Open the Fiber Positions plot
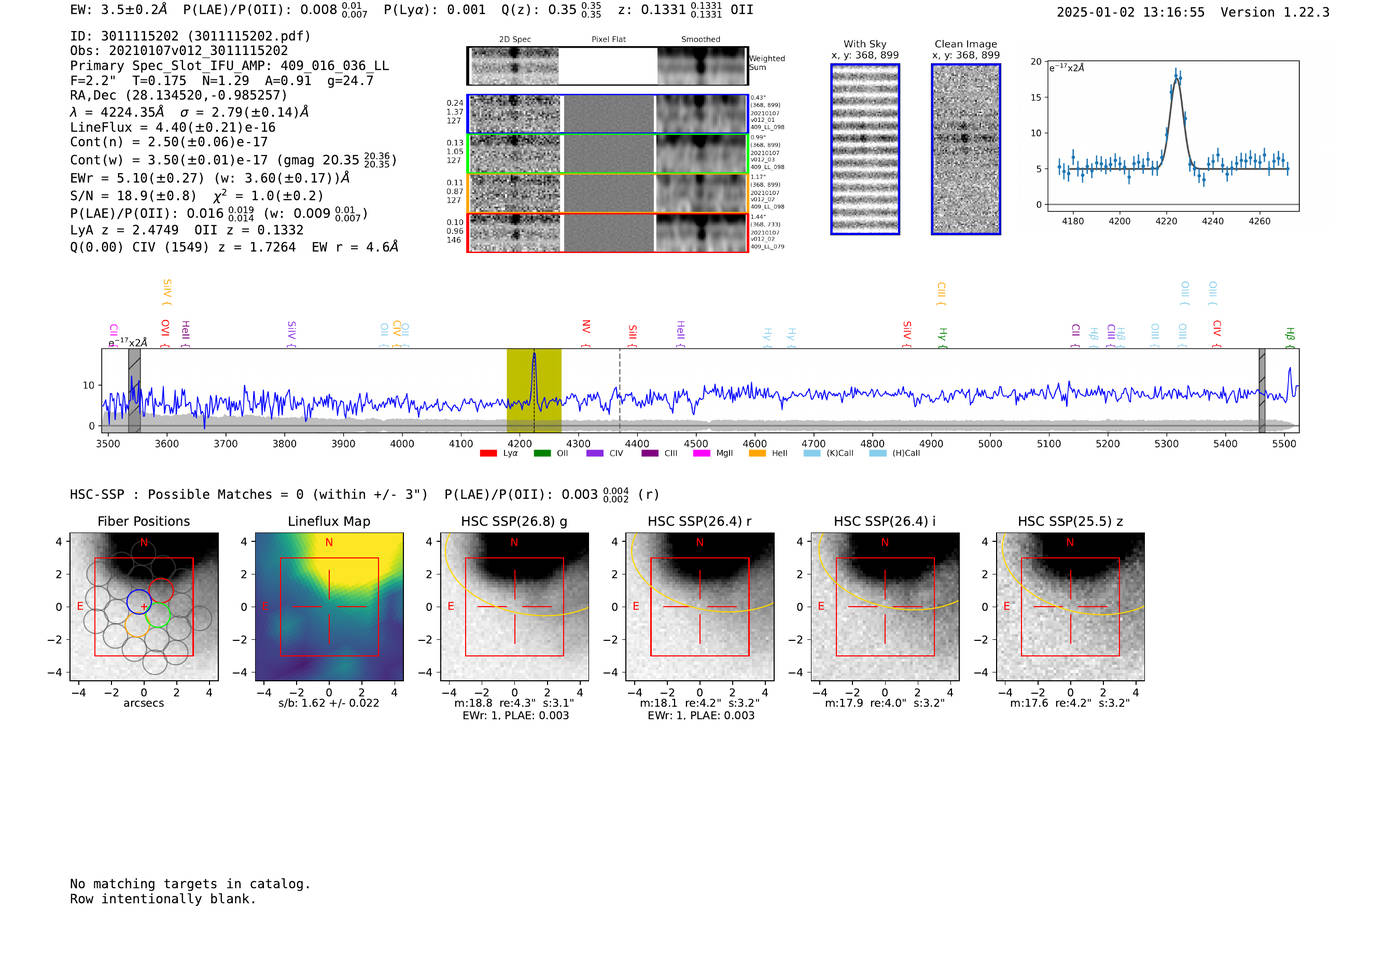This screenshot has height=953, width=1400. (144, 606)
